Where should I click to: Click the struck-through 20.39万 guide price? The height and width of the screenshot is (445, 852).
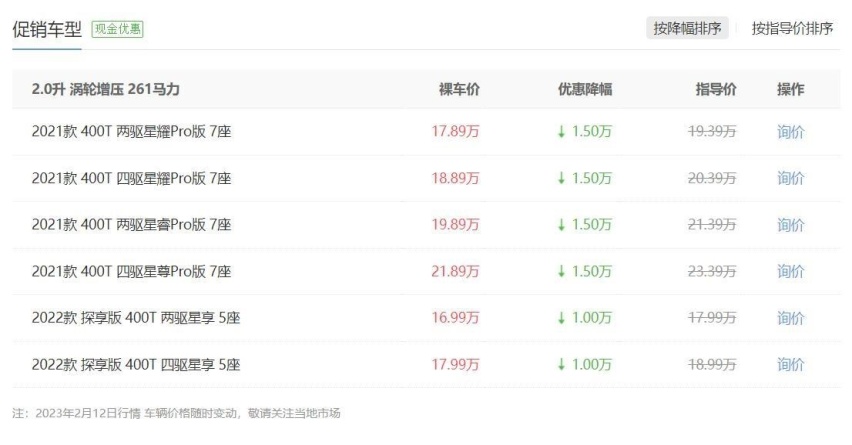tap(712, 178)
